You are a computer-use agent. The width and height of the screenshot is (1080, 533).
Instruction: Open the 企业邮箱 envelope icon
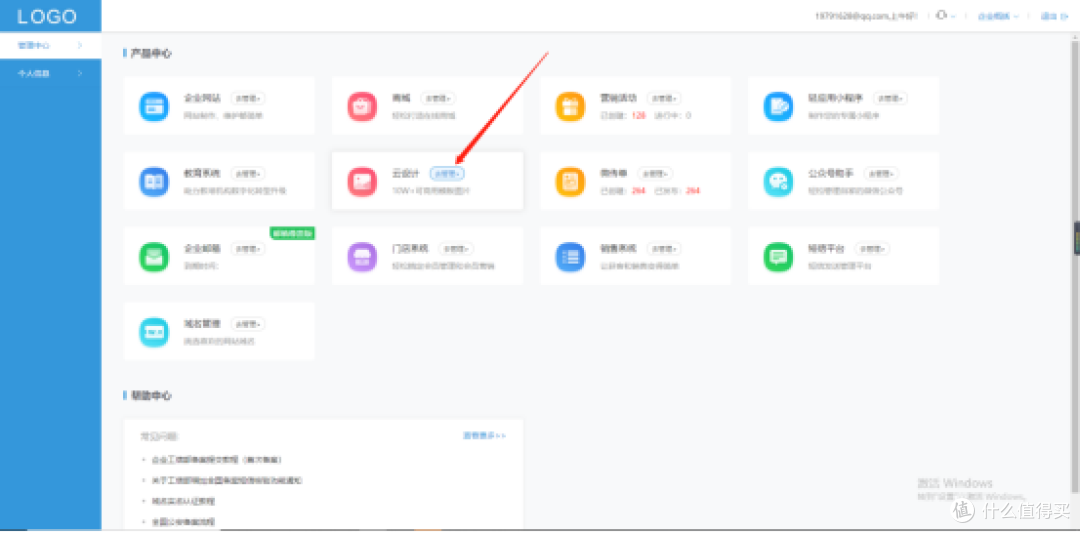point(154,257)
